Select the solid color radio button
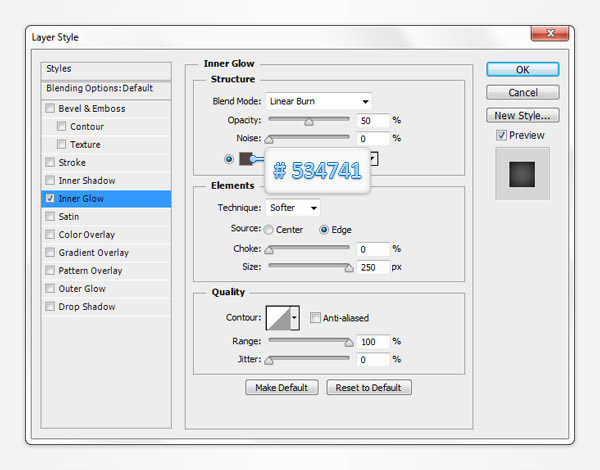The image size is (600, 470). [x=230, y=158]
